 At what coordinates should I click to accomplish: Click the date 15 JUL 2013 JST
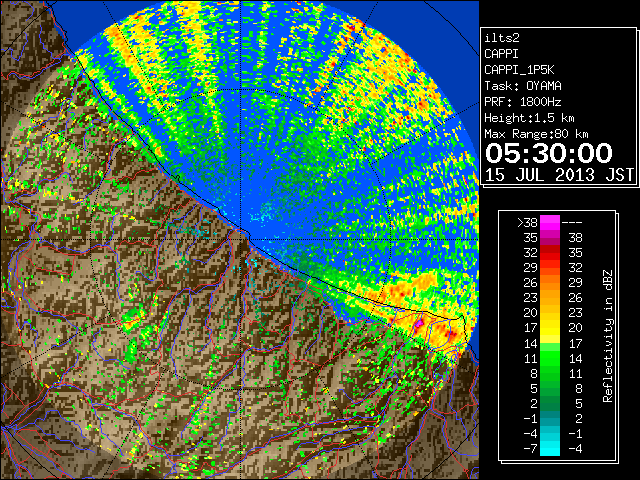pos(559,175)
